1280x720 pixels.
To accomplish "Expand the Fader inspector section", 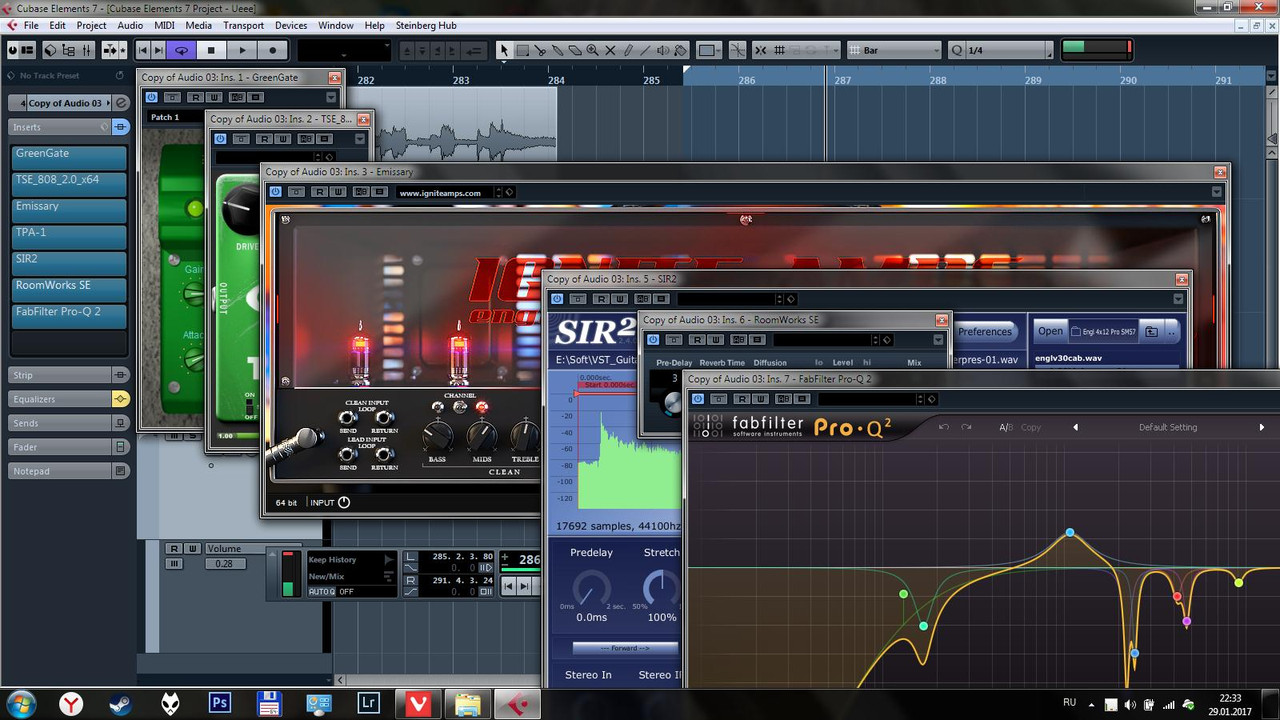I will (60, 447).
